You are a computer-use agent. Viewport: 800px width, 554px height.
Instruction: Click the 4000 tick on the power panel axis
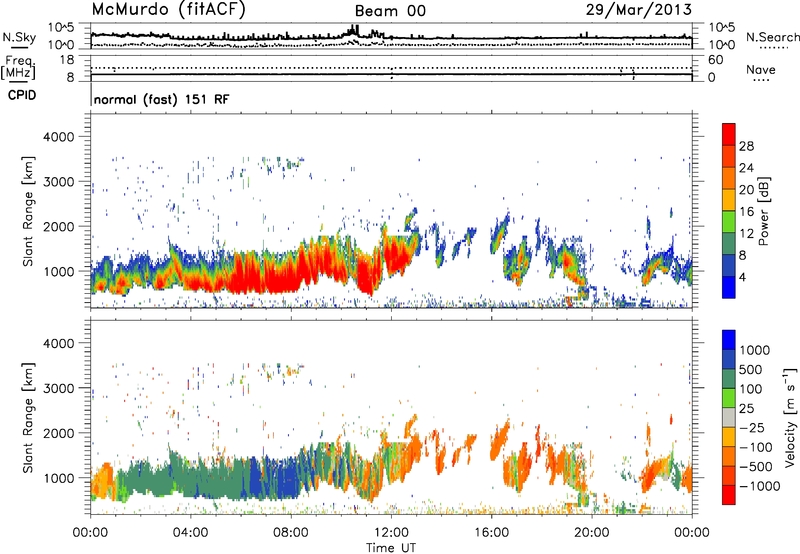coord(58,137)
